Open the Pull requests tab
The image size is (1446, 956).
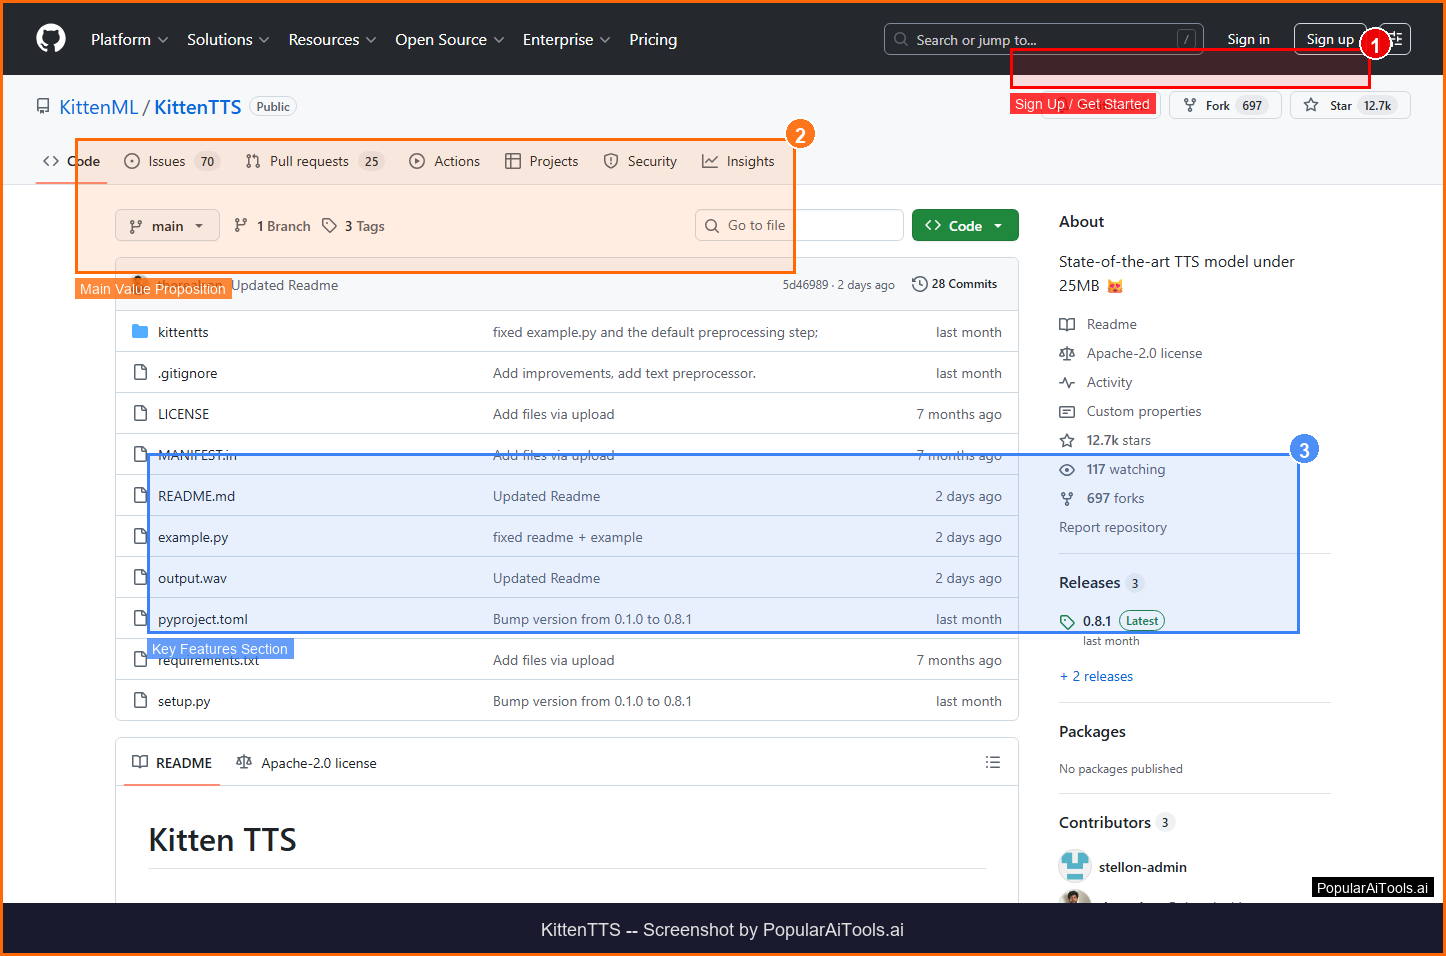(313, 161)
